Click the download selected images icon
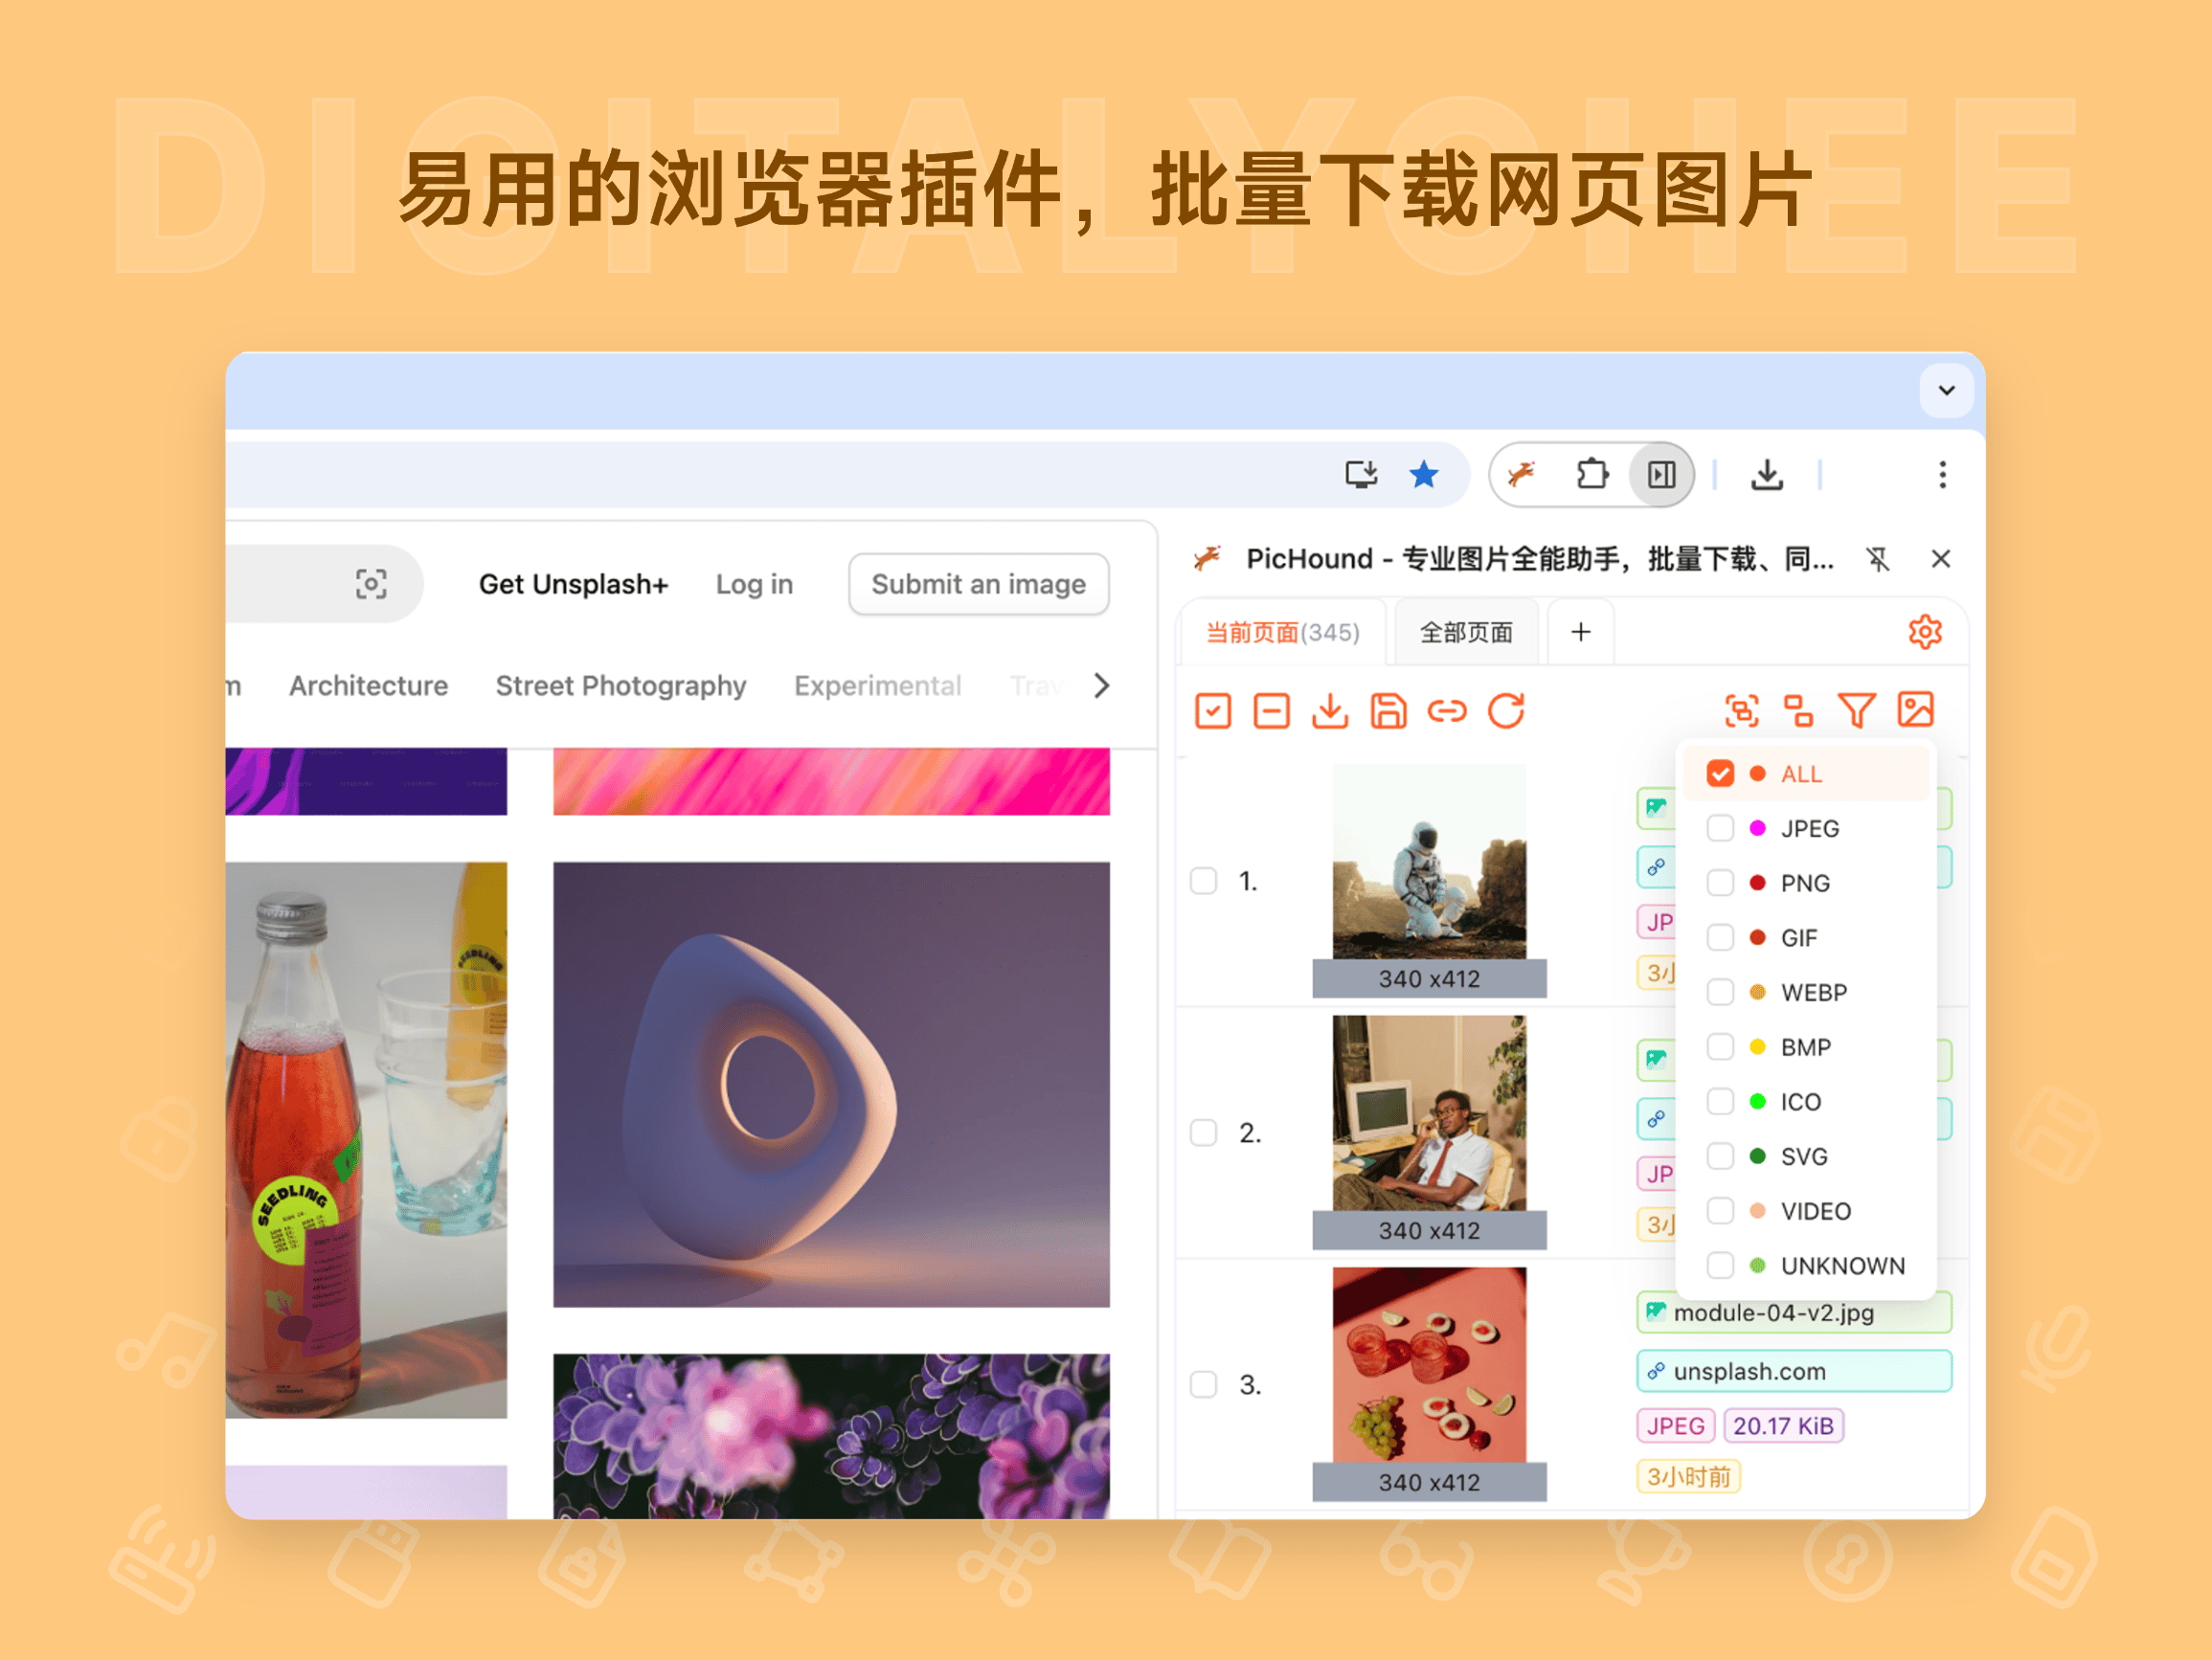2212x1660 pixels. click(x=1331, y=711)
